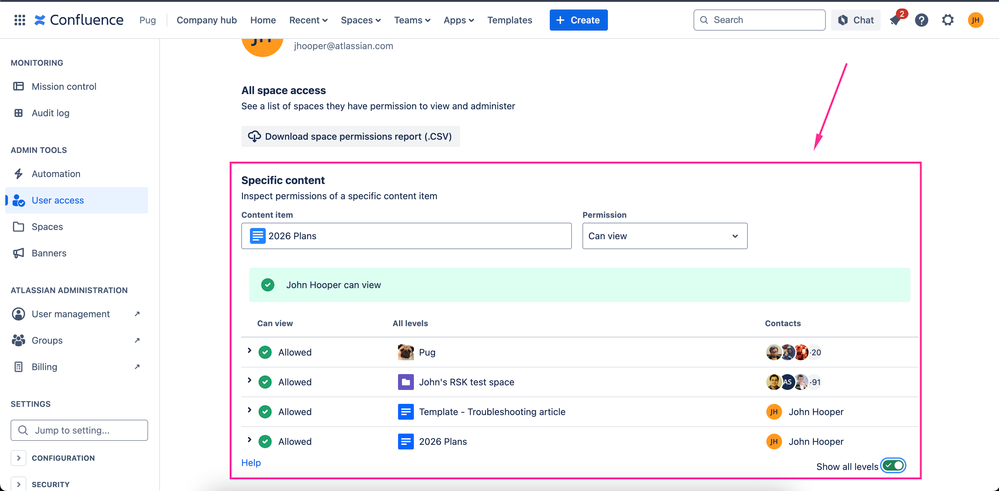The width and height of the screenshot is (999, 491).
Task: Click the User management person icon
Action: point(18,314)
